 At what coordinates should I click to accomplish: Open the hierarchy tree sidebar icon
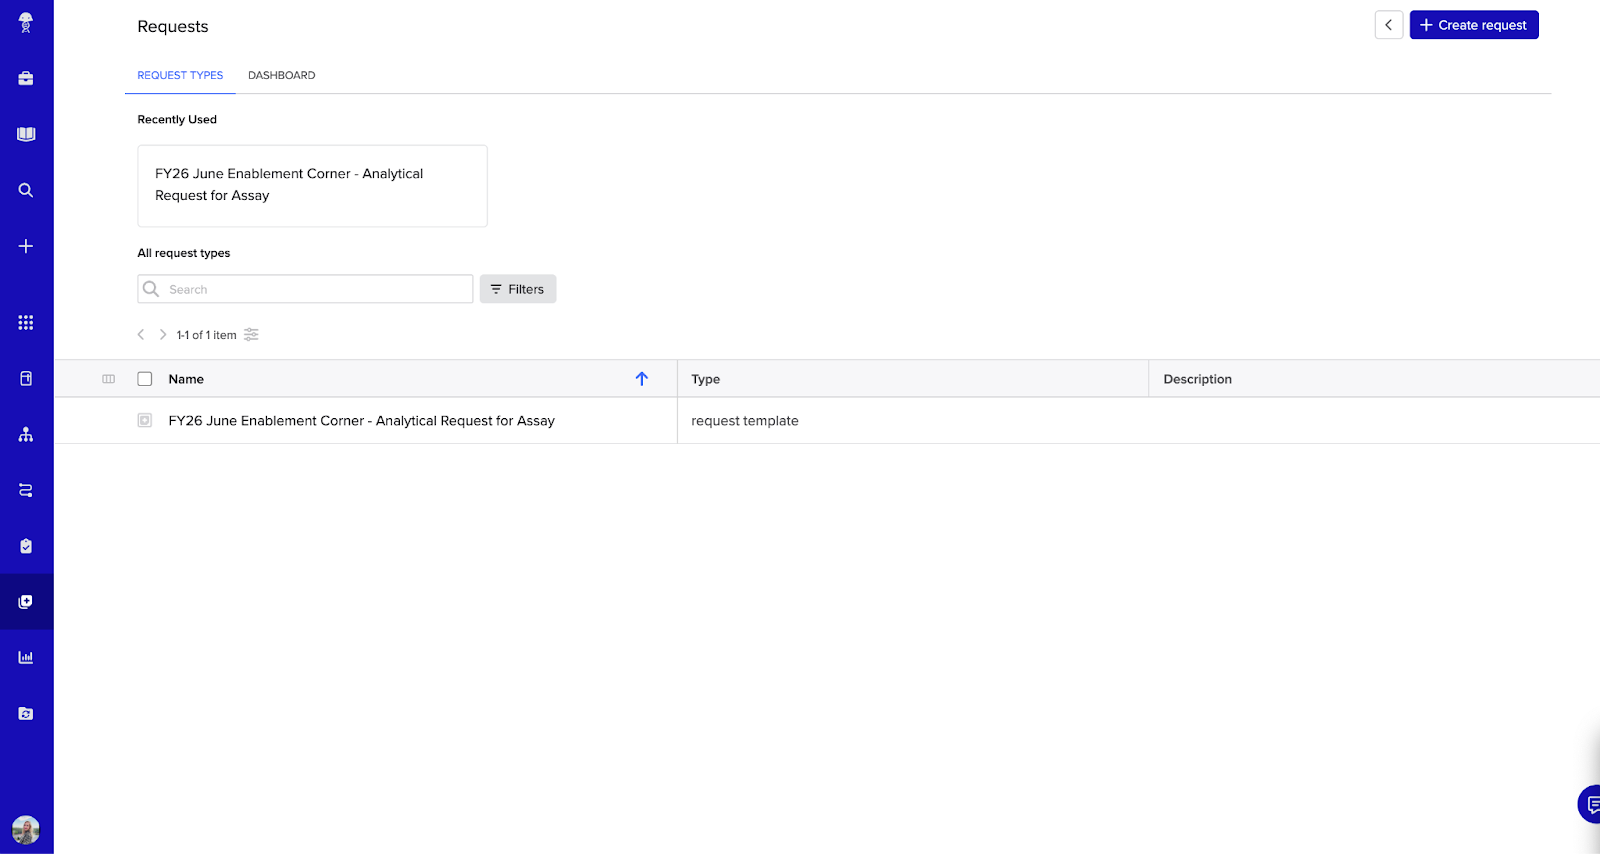tap(26, 434)
